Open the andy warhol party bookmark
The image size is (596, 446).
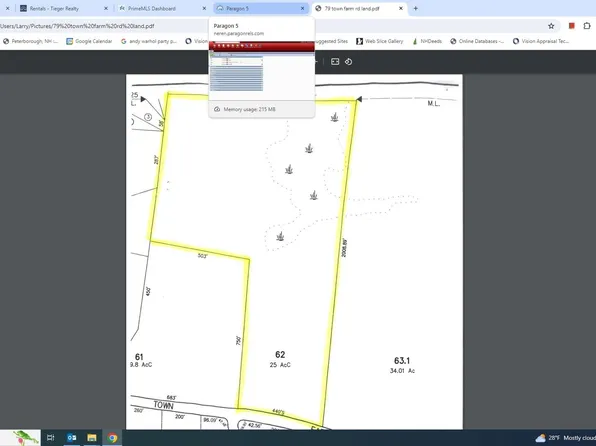[x=149, y=41]
